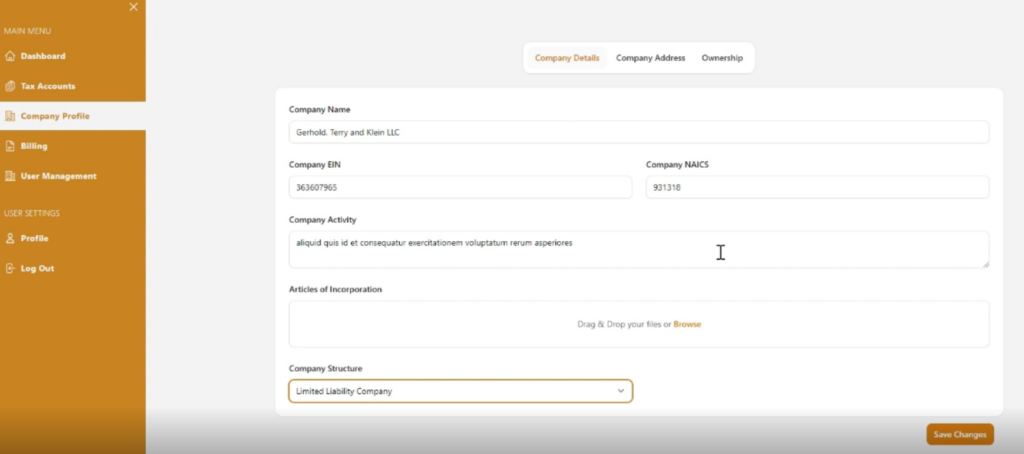Close the sidebar with the X icon
This screenshot has width=1024, height=454.
point(134,8)
